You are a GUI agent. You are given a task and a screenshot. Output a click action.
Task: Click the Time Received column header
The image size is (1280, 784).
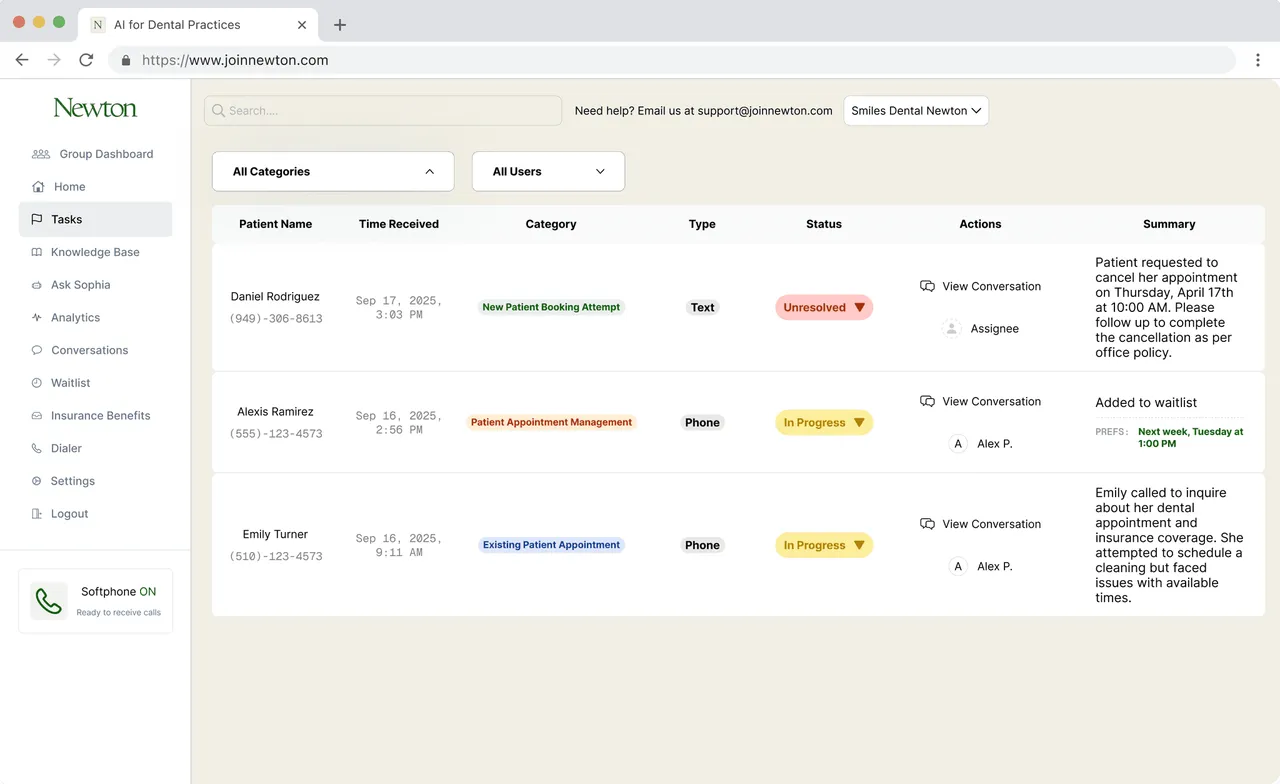coord(399,224)
